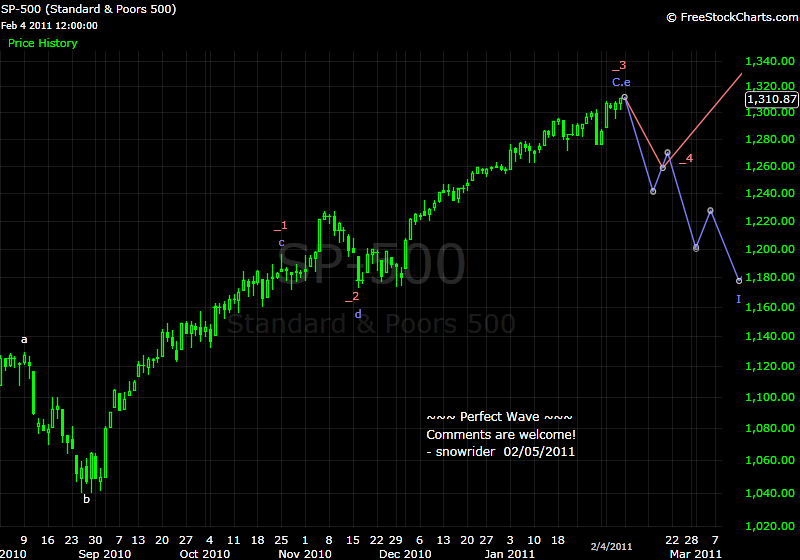Click the SP-500 (Standard & Poors 500) chart title
This screenshot has width=800, height=560.
(x=88, y=9)
